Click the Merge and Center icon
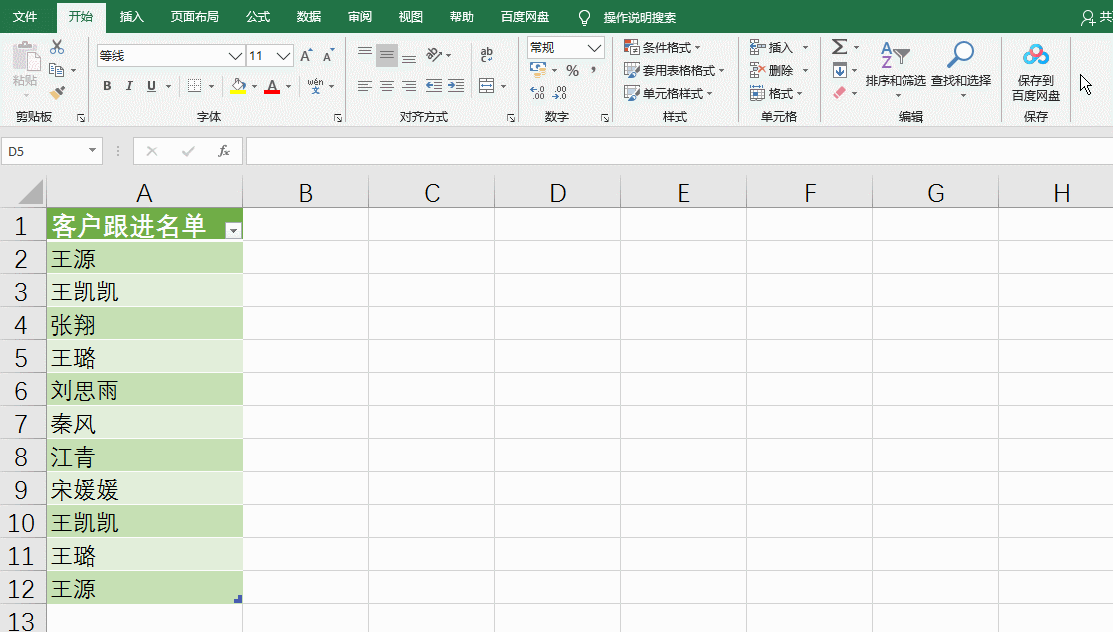 point(485,86)
